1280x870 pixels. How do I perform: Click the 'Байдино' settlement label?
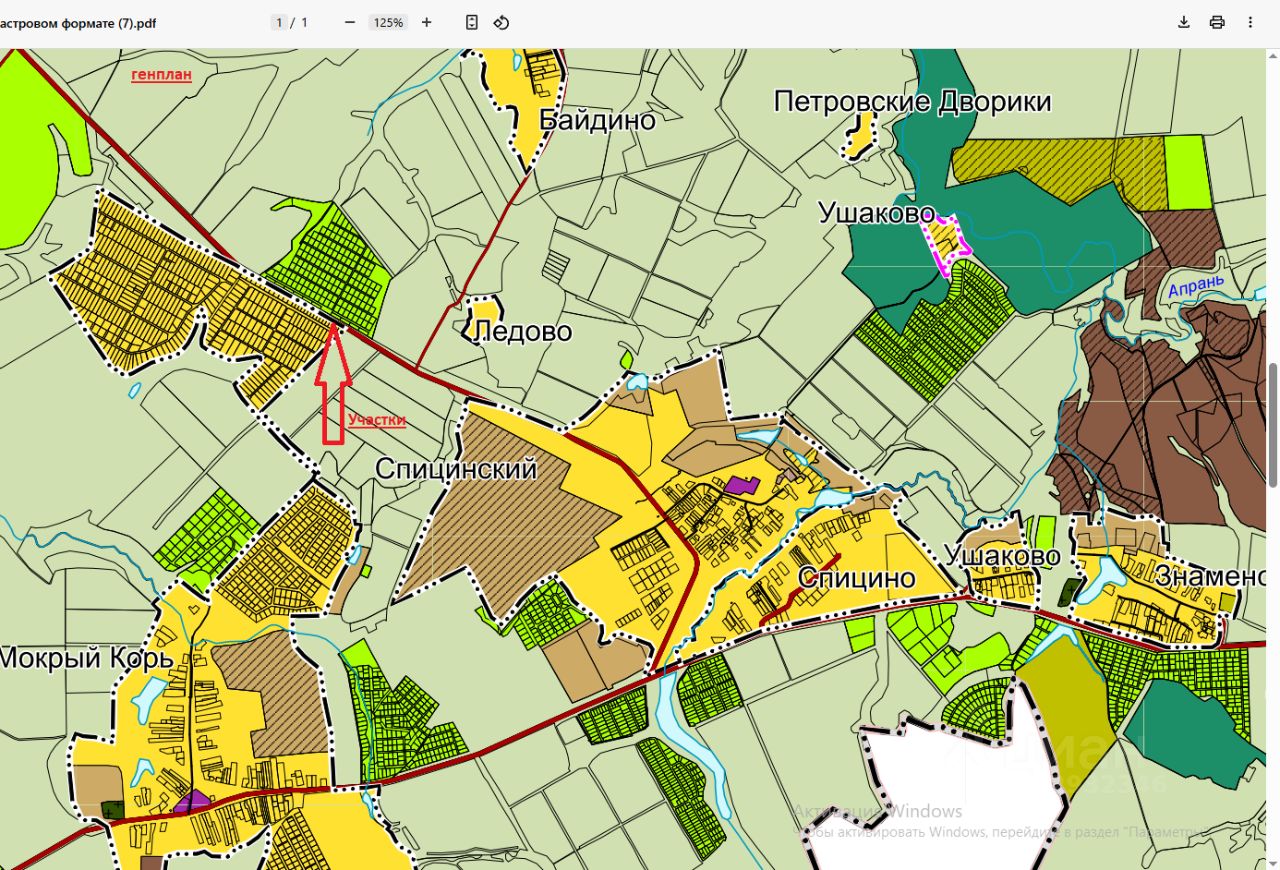click(x=597, y=121)
